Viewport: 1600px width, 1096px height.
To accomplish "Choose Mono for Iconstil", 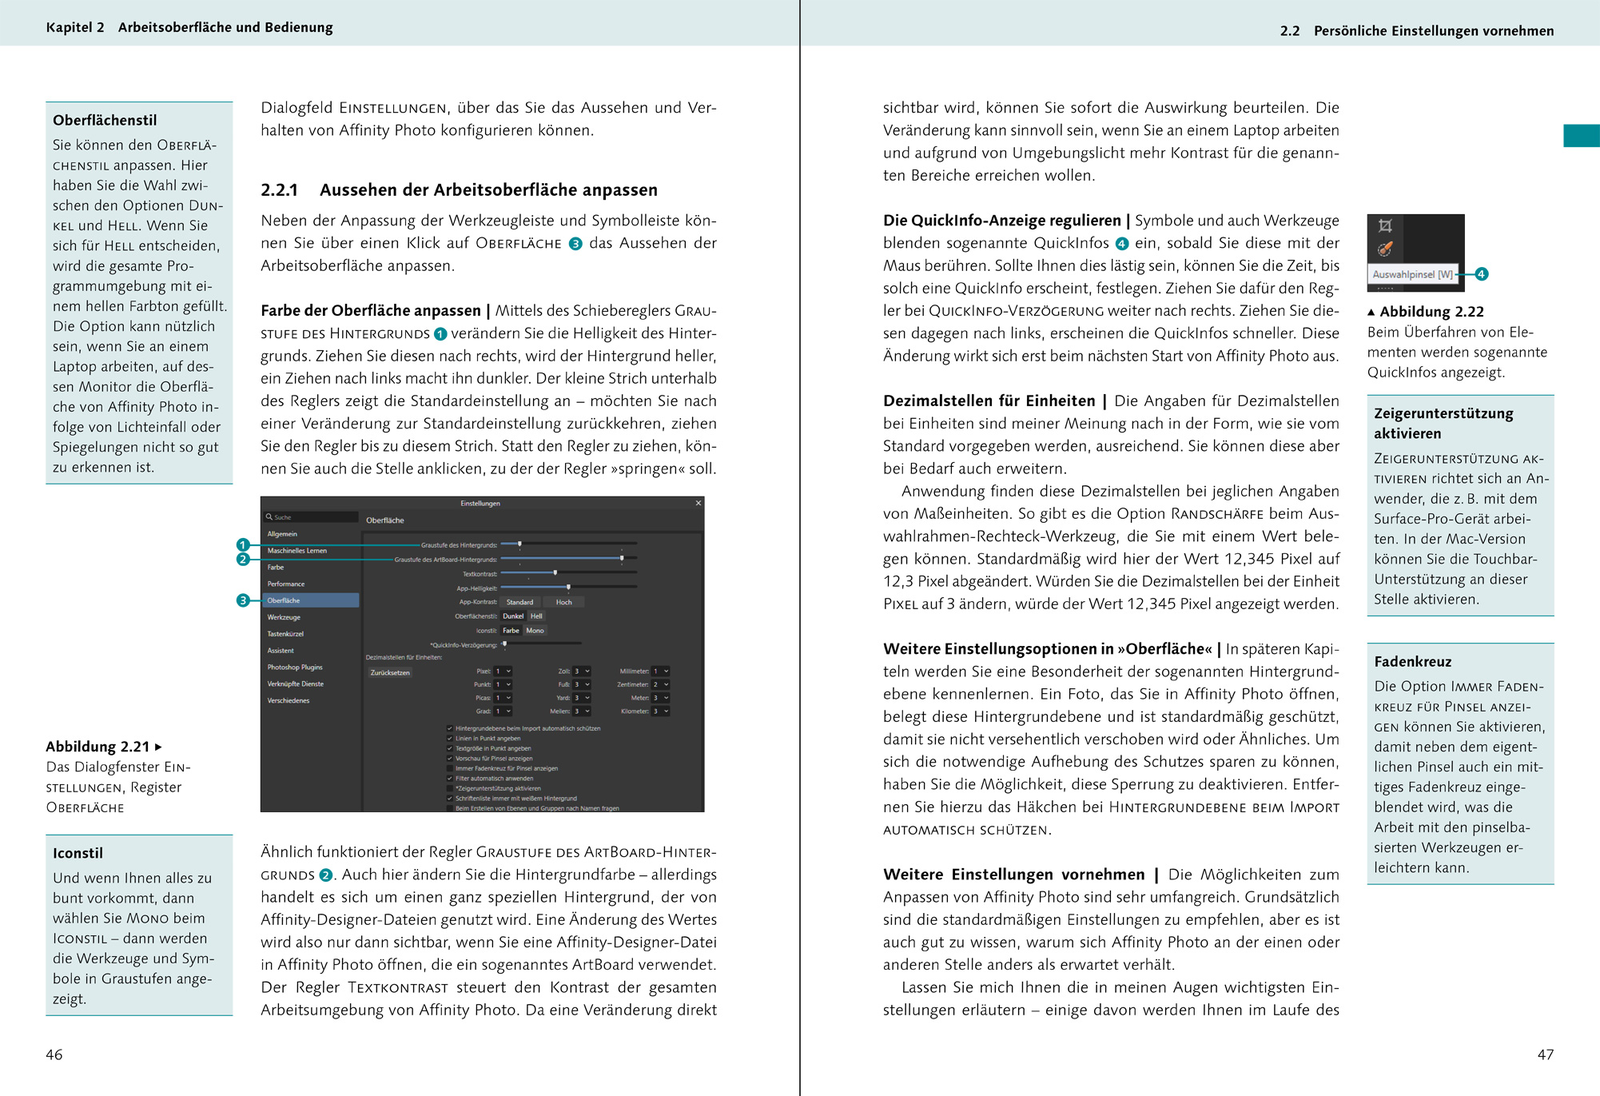I will pos(535,630).
